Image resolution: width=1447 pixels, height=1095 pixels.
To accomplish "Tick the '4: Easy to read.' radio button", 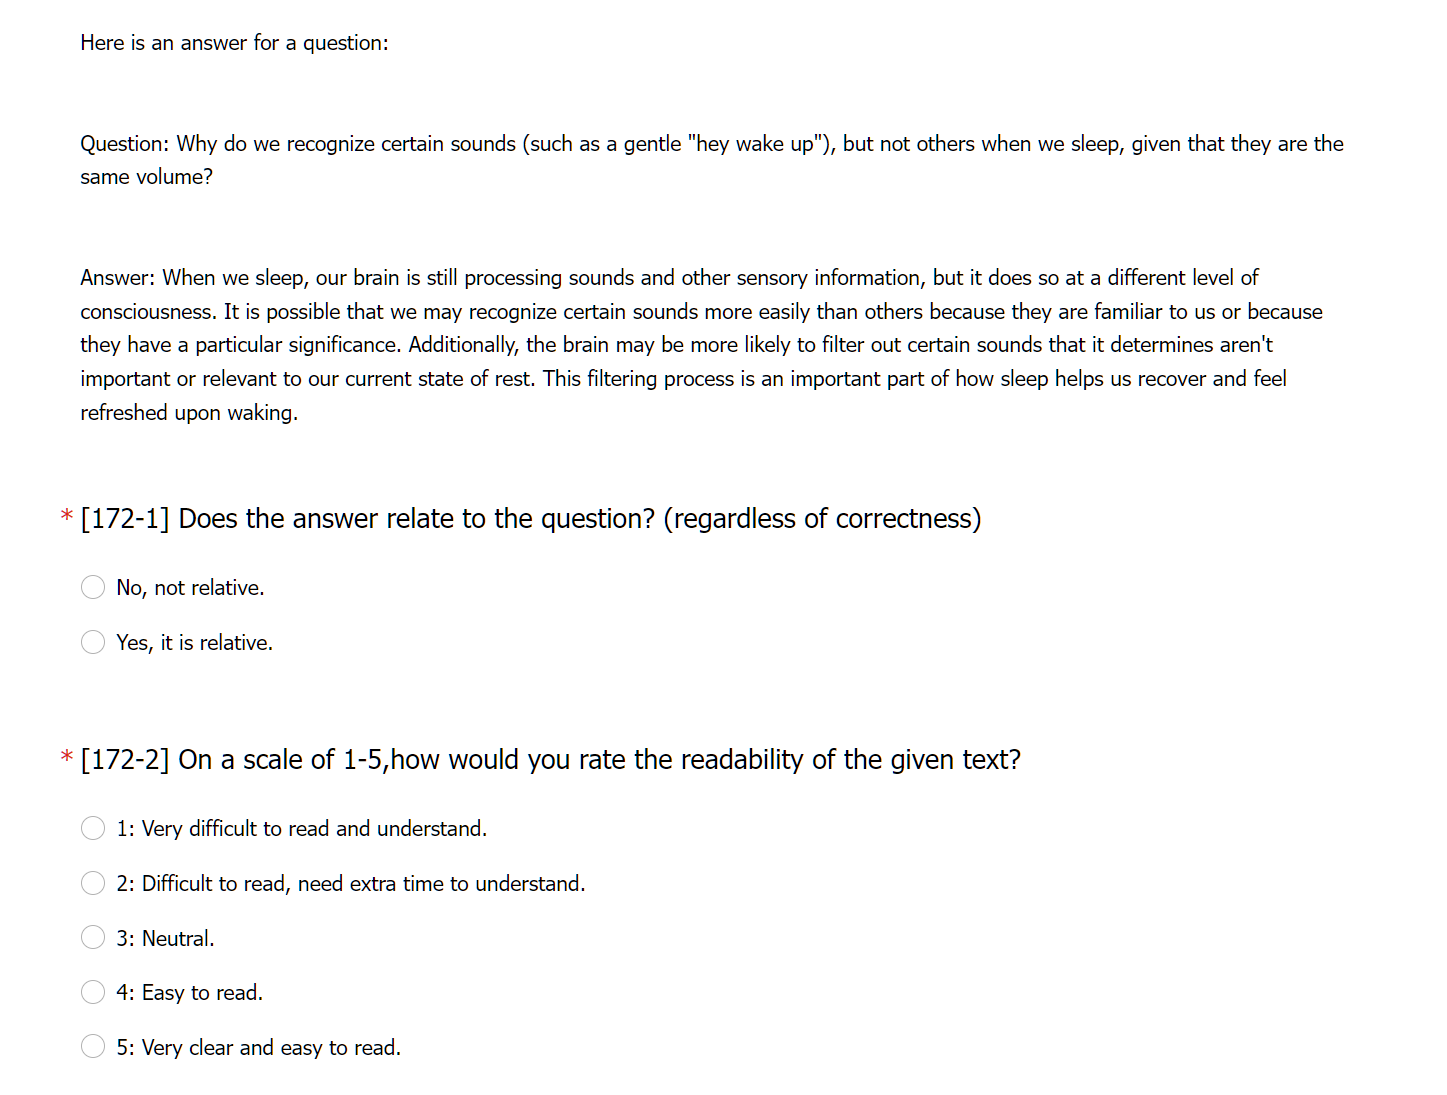I will click(93, 992).
